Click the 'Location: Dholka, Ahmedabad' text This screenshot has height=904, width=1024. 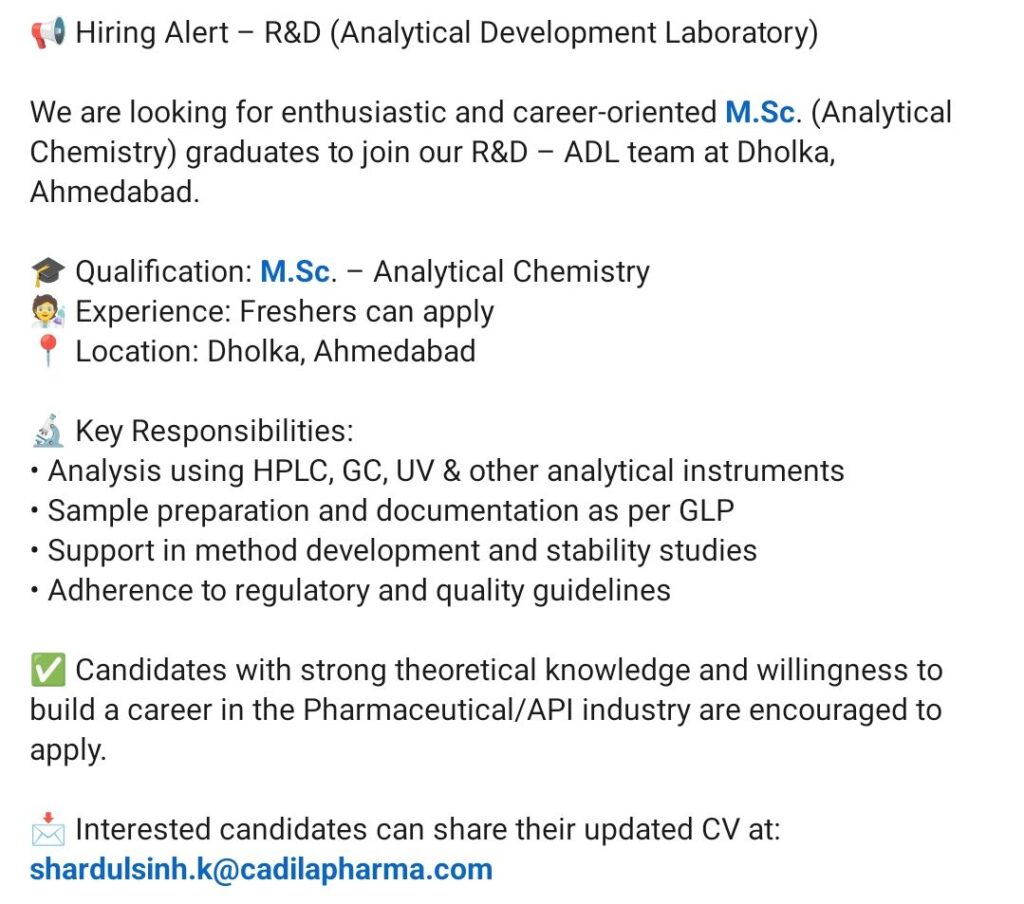[x=276, y=352]
